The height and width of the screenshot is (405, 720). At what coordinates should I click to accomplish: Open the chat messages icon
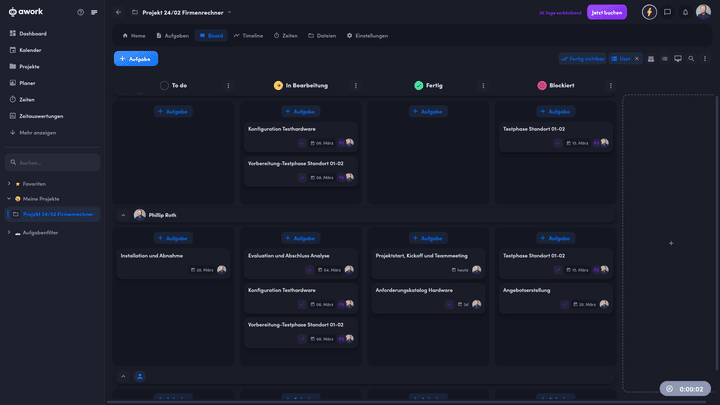tap(667, 12)
